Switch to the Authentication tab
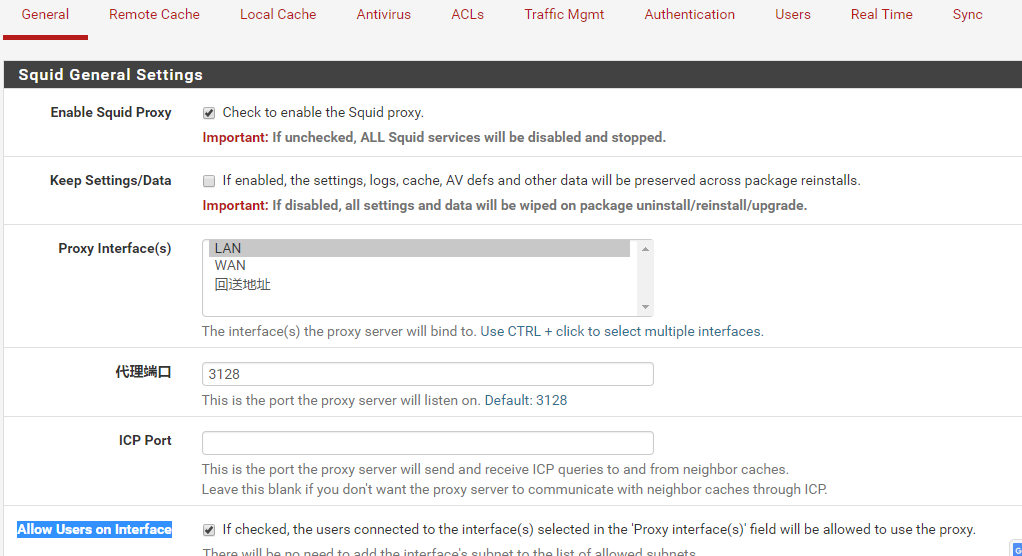This screenshot has width=1022, height=556. tap(690, 14)
